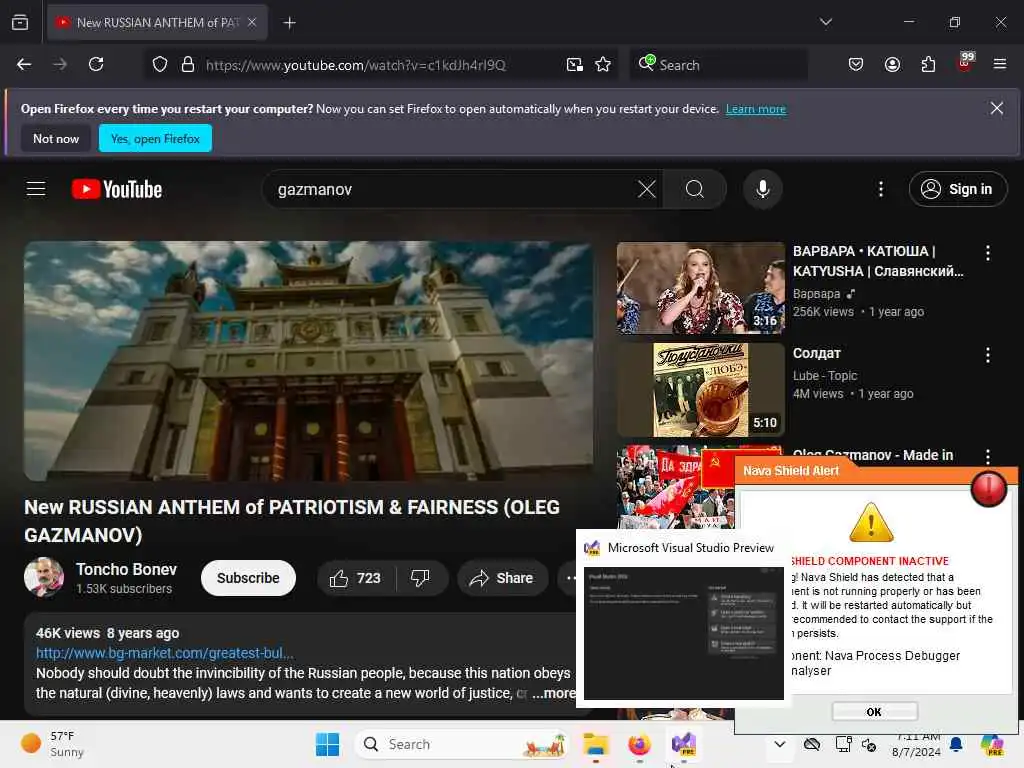Open File Explorer from taskbar
The width and height of the screenshot is (1024, 768).
coord(596,744)
